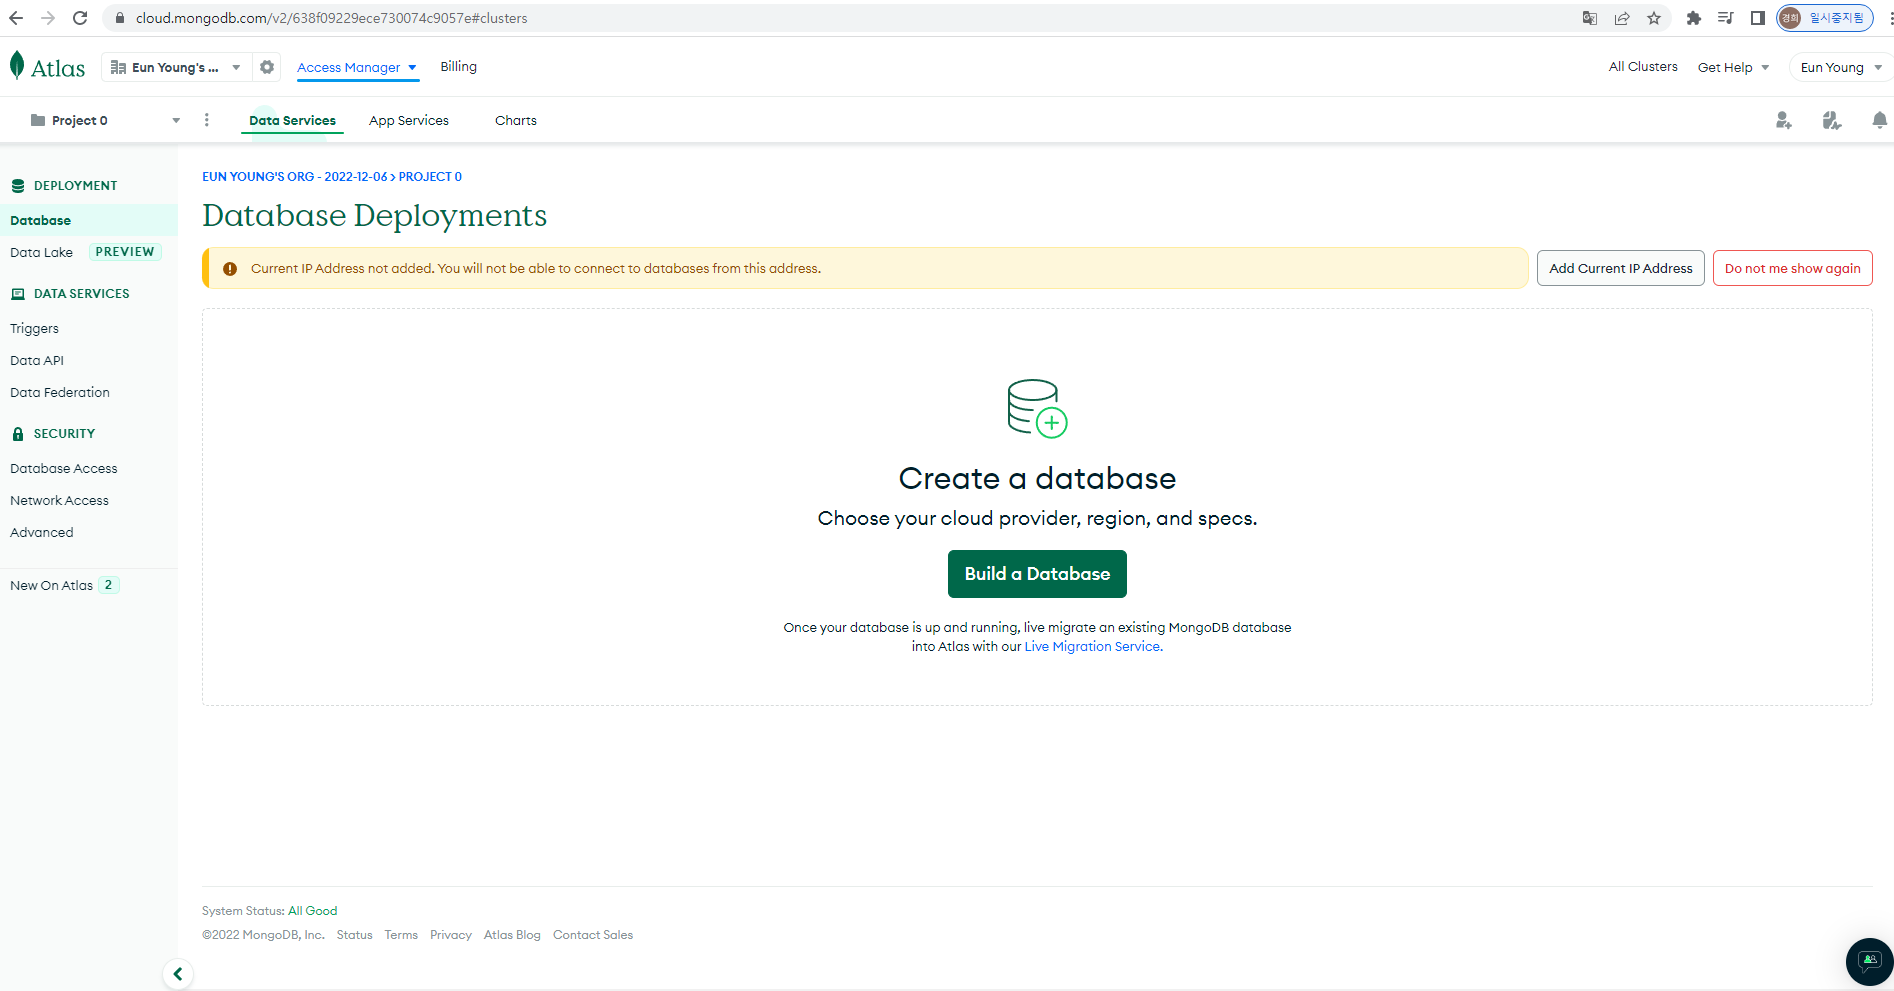Image resolution: width=1894 pixels, height=991 pixels.
Task: Click the Eun Young's Org breadcrumb link
Action: point(294,176)
